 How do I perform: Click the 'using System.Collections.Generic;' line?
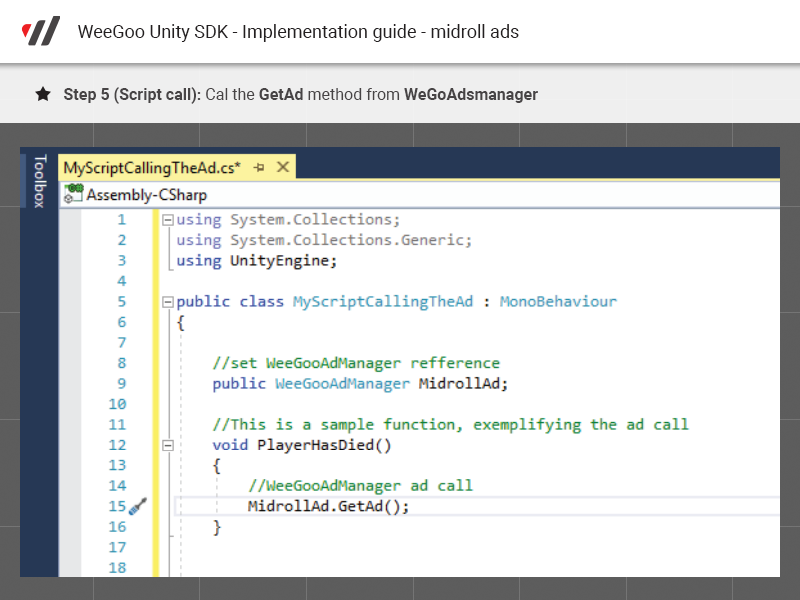pyautogui.click(x=324, y=240)
